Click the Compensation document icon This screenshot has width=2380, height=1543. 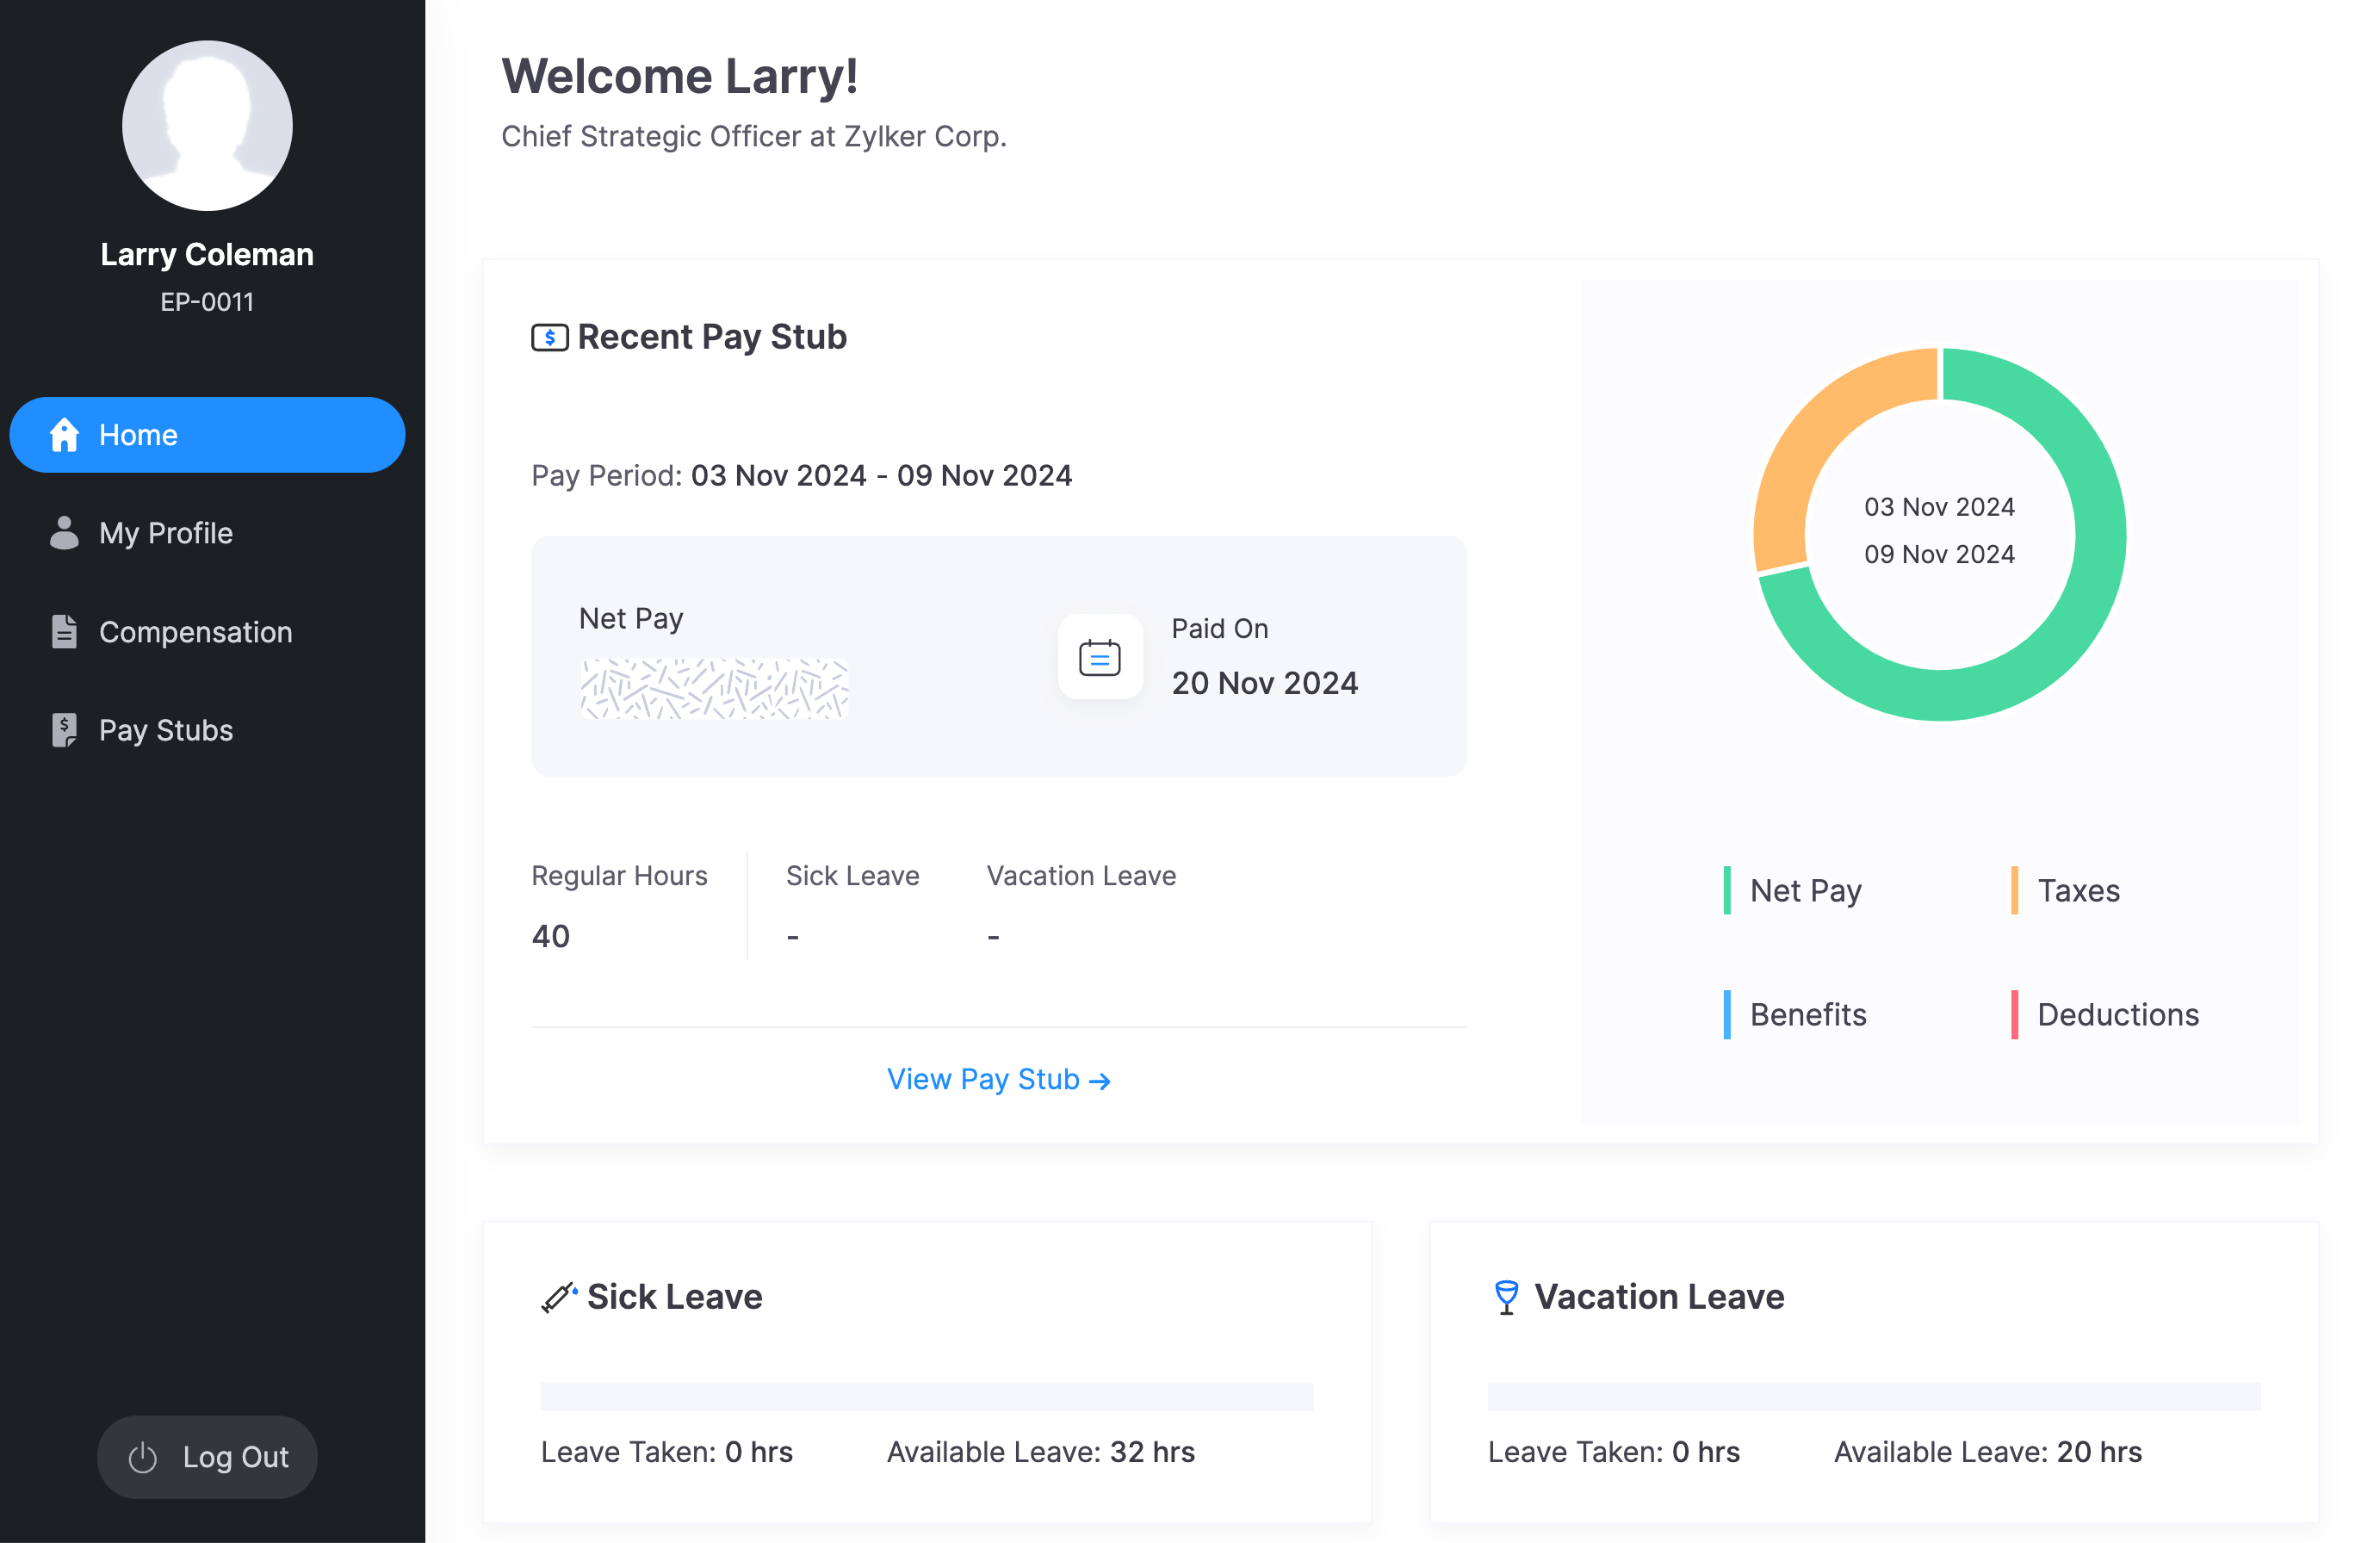[64, 631]
